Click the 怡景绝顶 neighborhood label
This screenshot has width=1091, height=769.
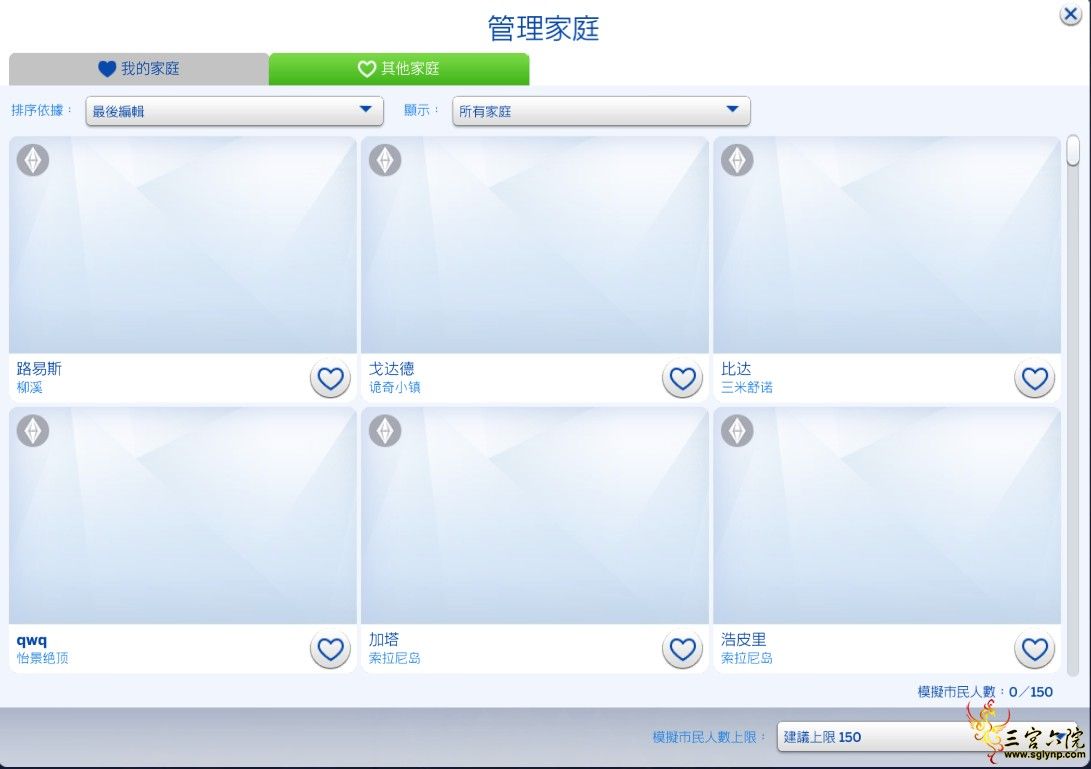pos(42,658)
